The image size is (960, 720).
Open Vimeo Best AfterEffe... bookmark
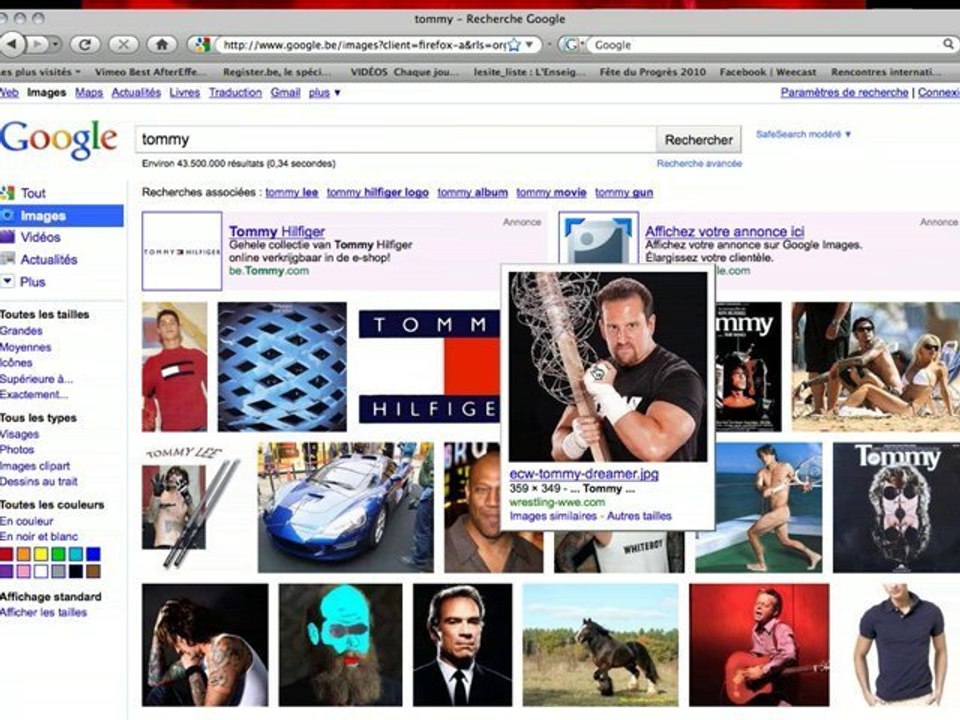pos(151,72)
